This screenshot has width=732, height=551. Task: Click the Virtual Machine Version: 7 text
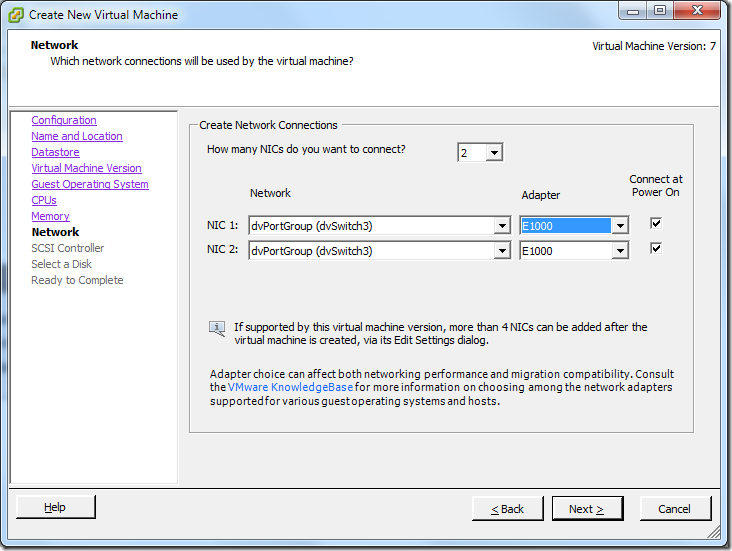click(654, 46)
